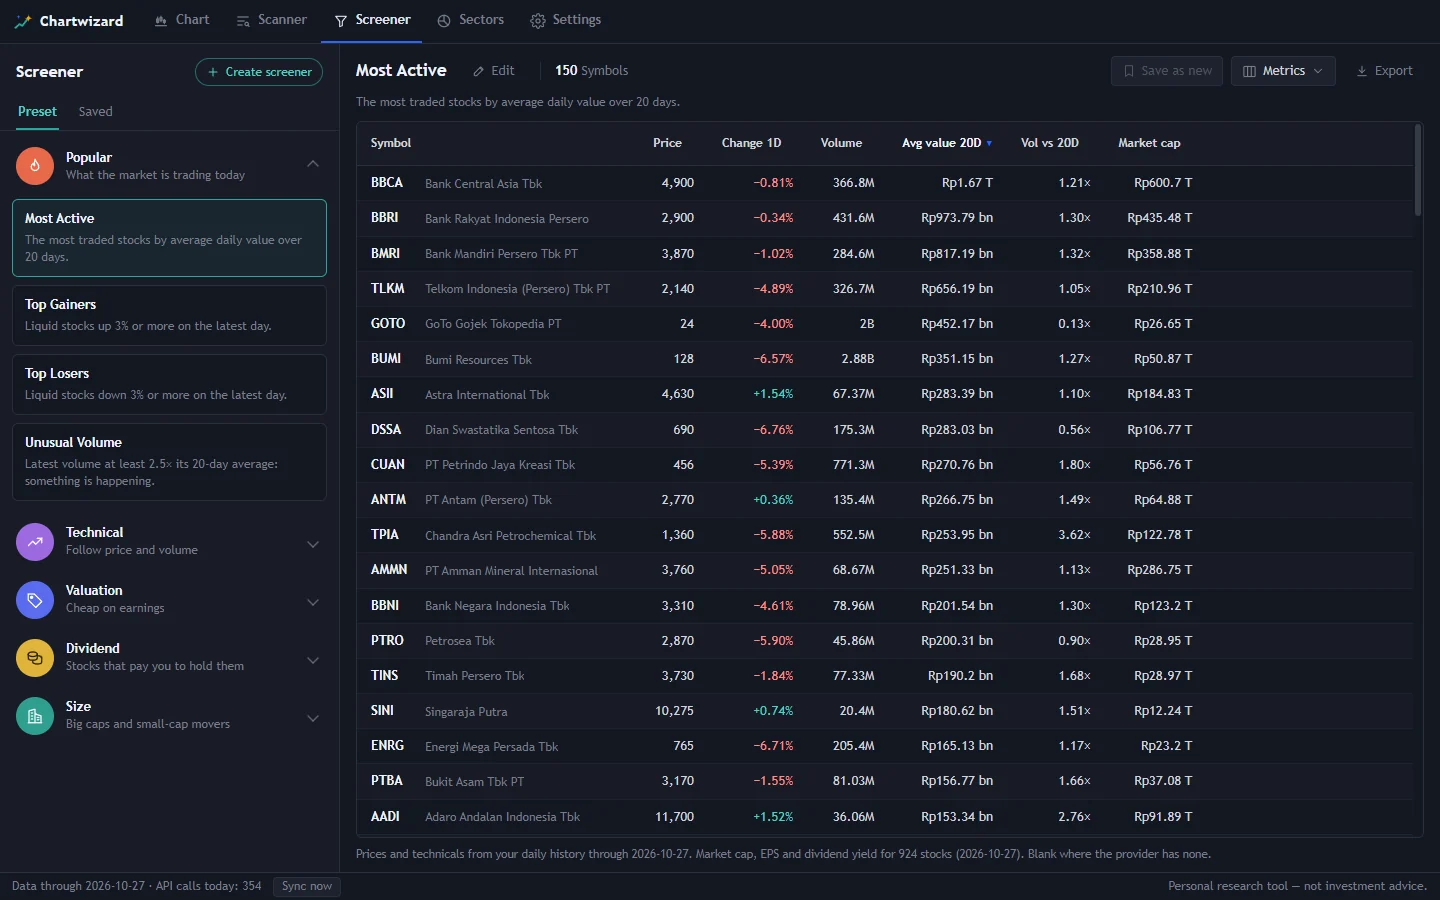
Task: Open the Sectors tab
Action: 470,20
